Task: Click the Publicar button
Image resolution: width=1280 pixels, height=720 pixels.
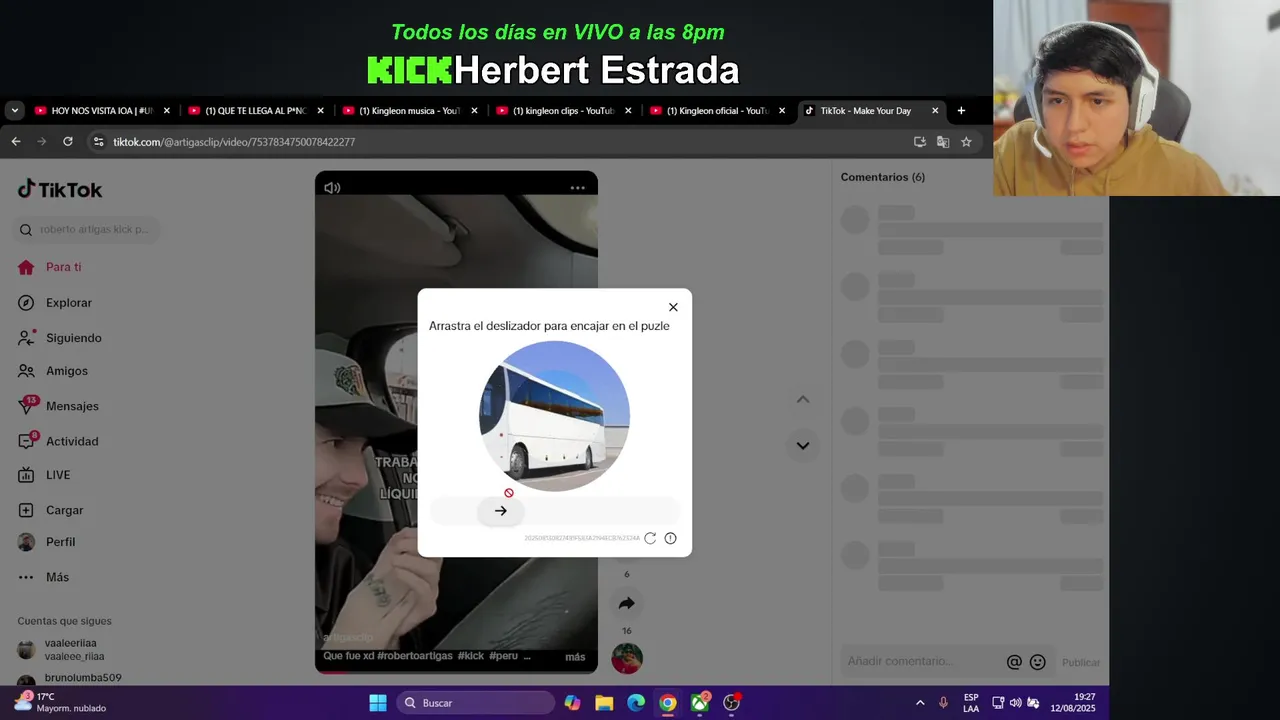Action: [1080, 663]
